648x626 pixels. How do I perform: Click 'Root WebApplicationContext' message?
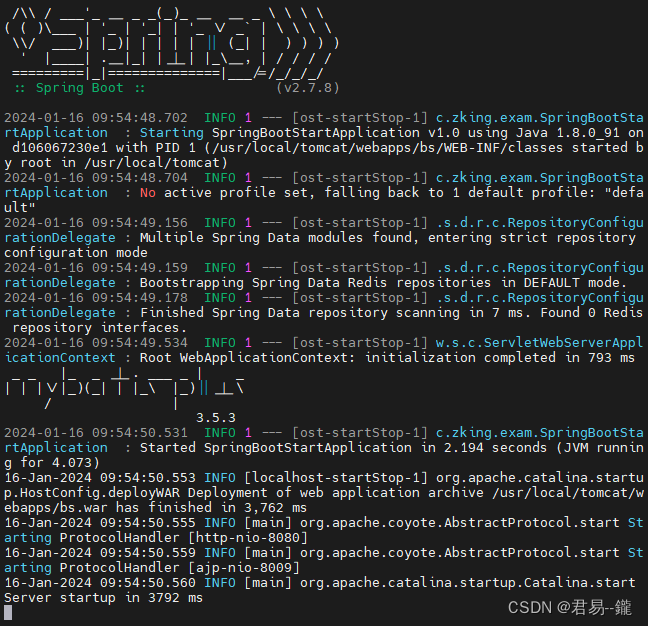pyautogui.click(x=248, y=358)
